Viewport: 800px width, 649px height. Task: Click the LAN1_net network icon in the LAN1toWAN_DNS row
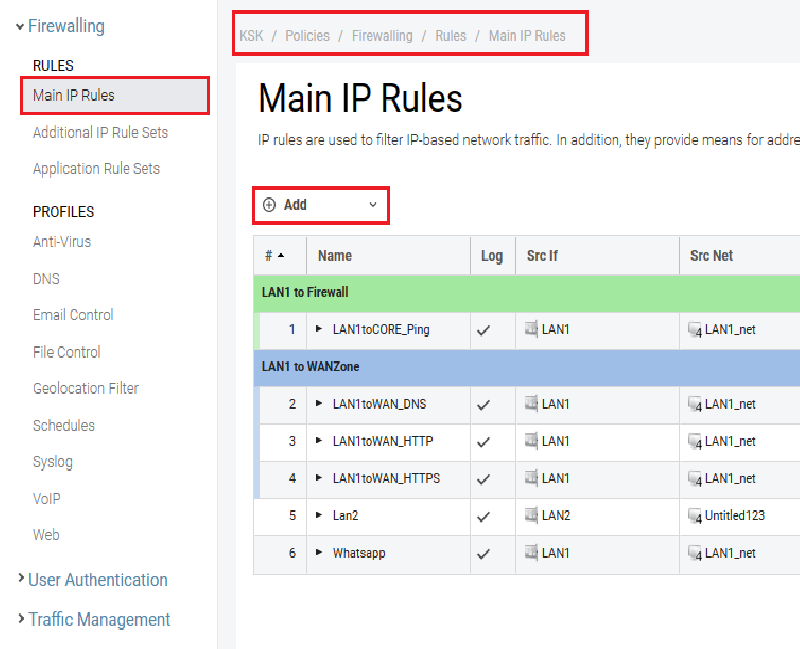pos(695,405)
